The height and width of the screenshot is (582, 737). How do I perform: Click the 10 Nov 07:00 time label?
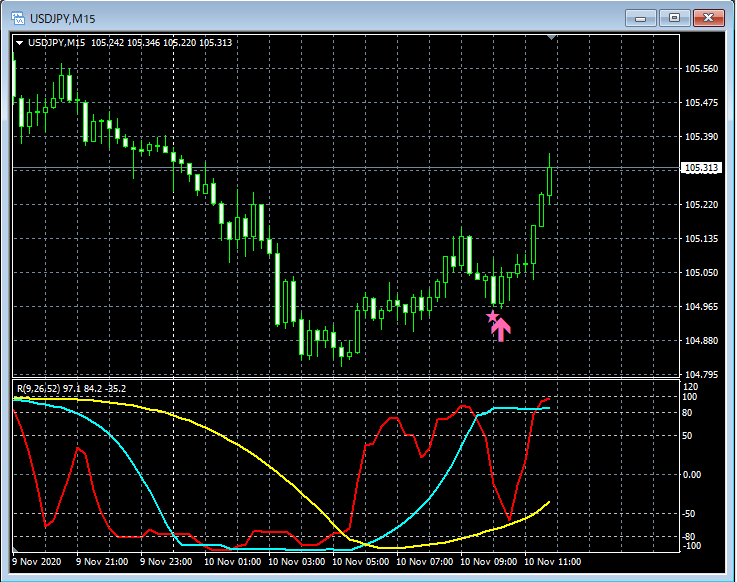pyautogui.click(x=424, y=562)
